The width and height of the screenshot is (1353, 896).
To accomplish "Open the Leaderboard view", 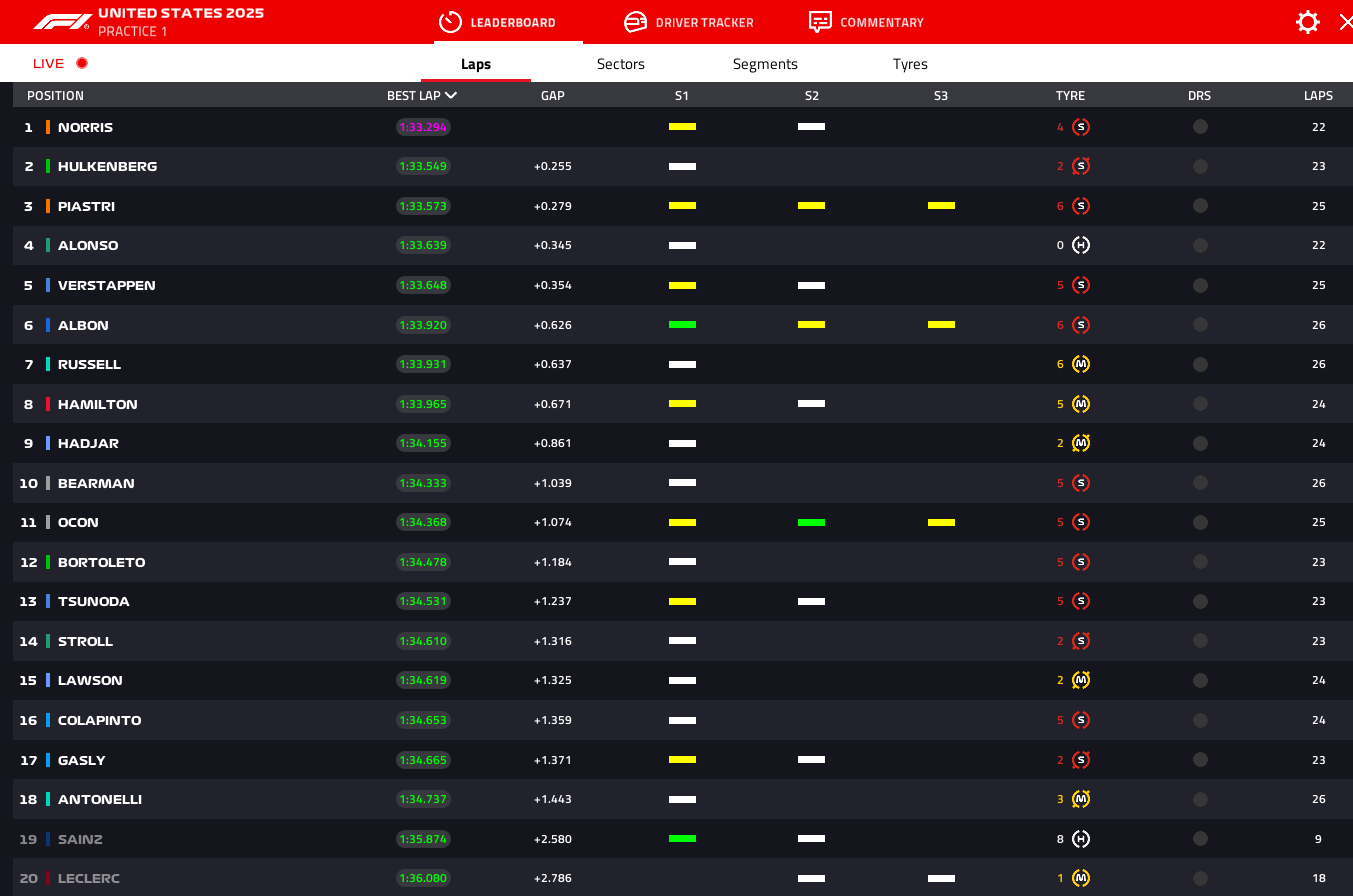I will point(497,22).
